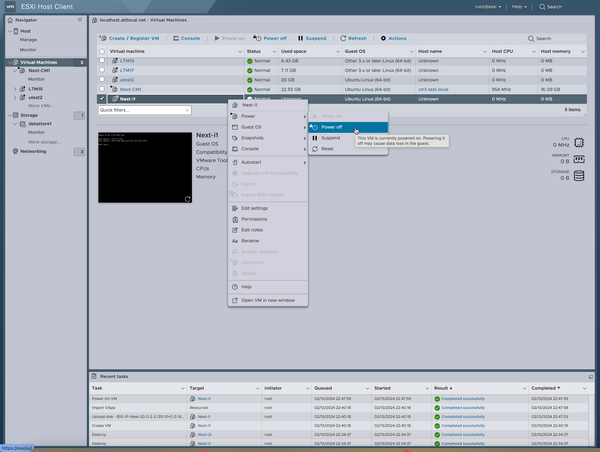The height and width of the screenshot is (452, 600).
Task: Choose Suspend from the power submenu
Action: [330, 138]
